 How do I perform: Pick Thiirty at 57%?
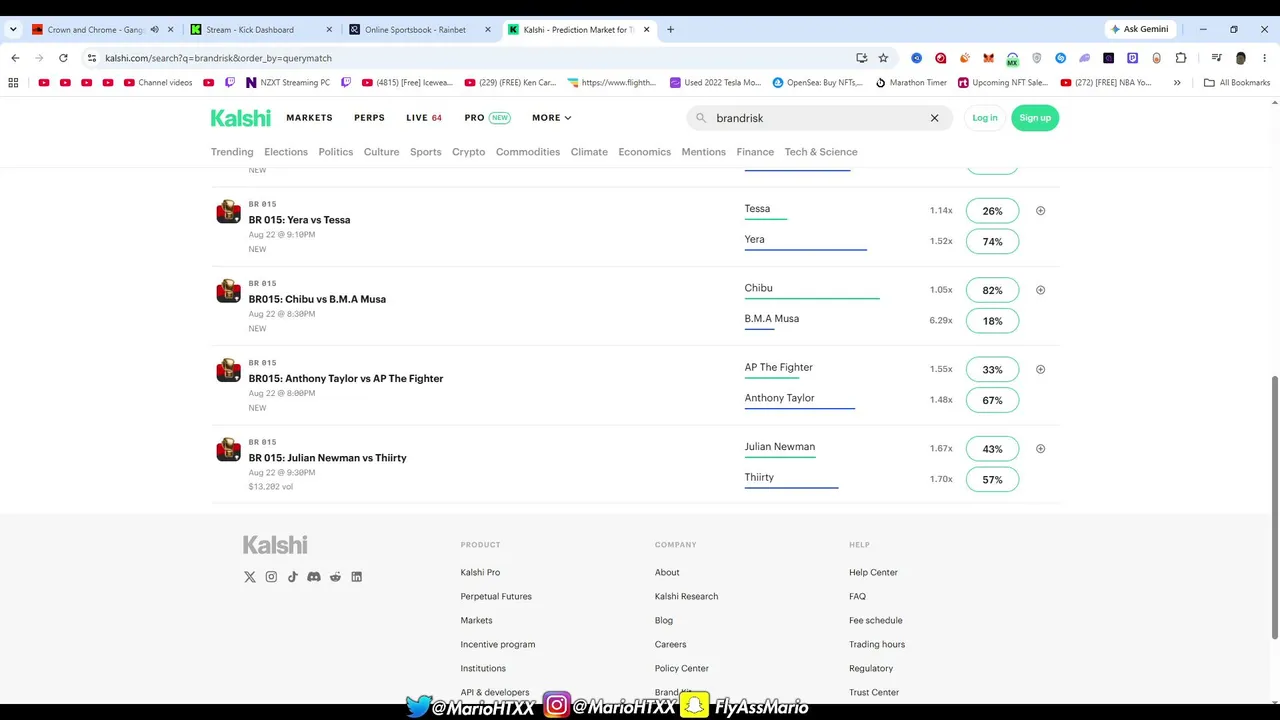pyautogui.click(x=992, y=480)
